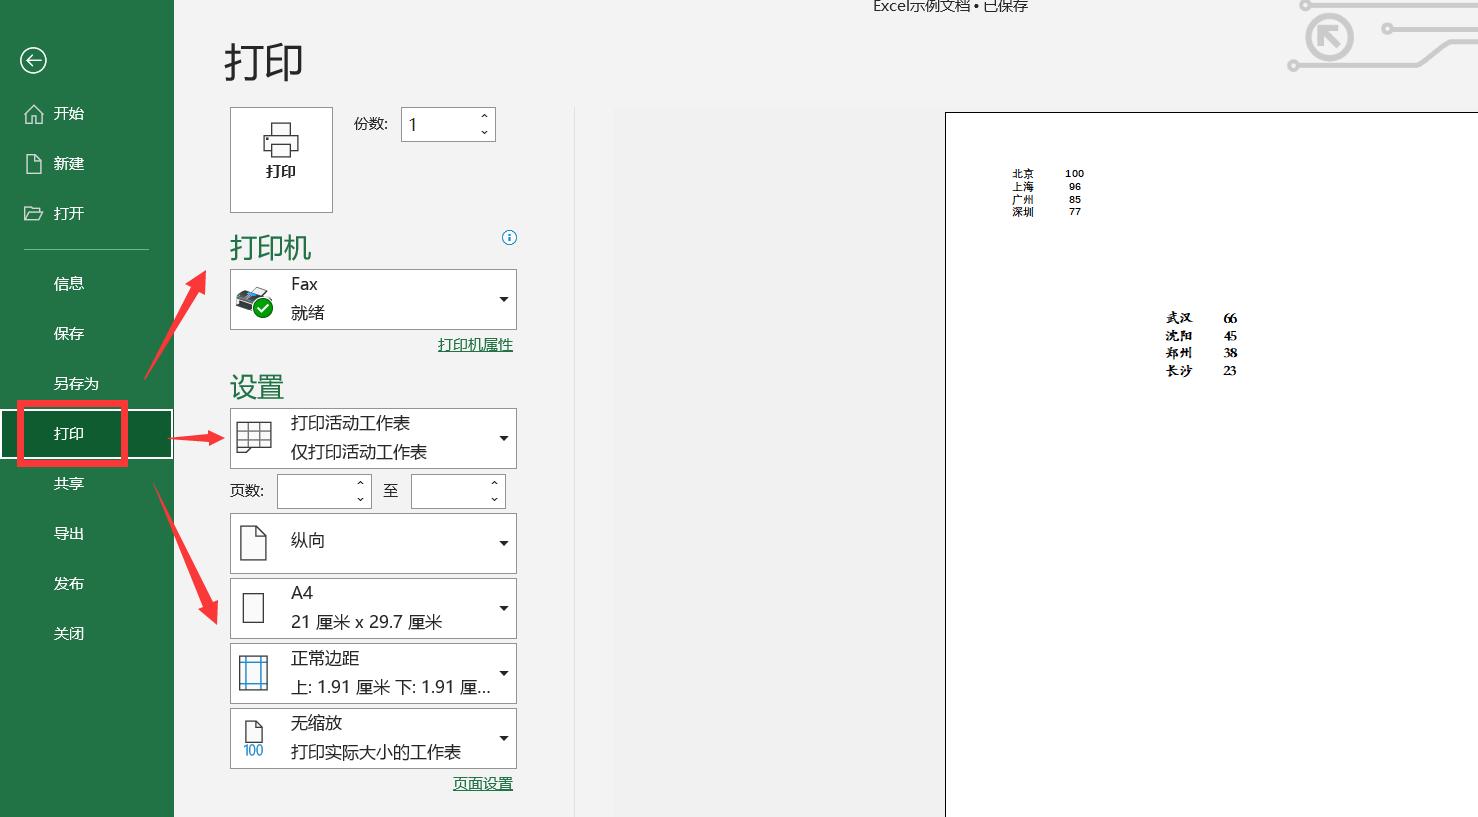Select the 共享 (Share) menu item

(68, 483)
